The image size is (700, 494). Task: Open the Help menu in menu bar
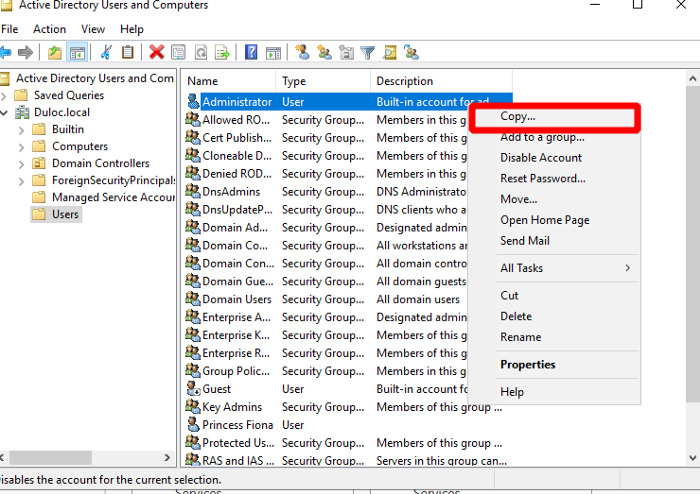tap(132, 29)
